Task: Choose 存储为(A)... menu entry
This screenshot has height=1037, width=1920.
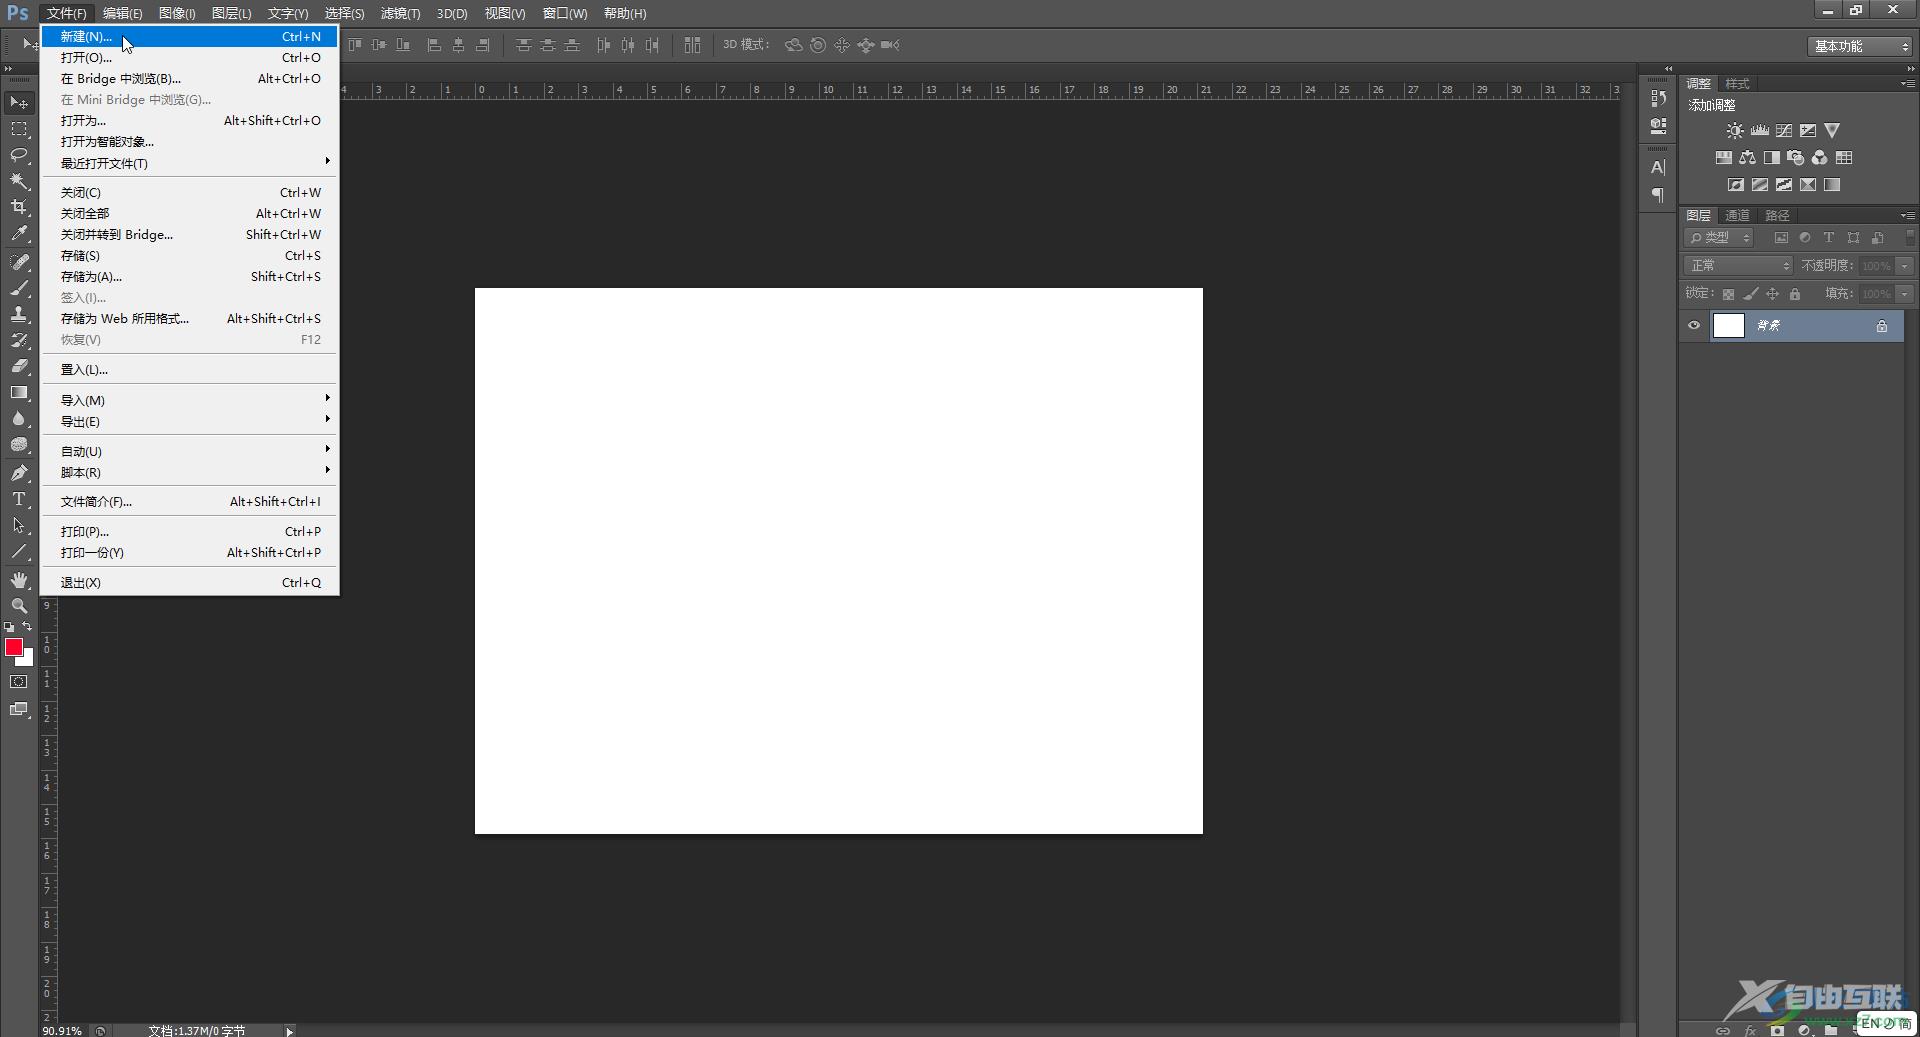Action: click(190, 276)
